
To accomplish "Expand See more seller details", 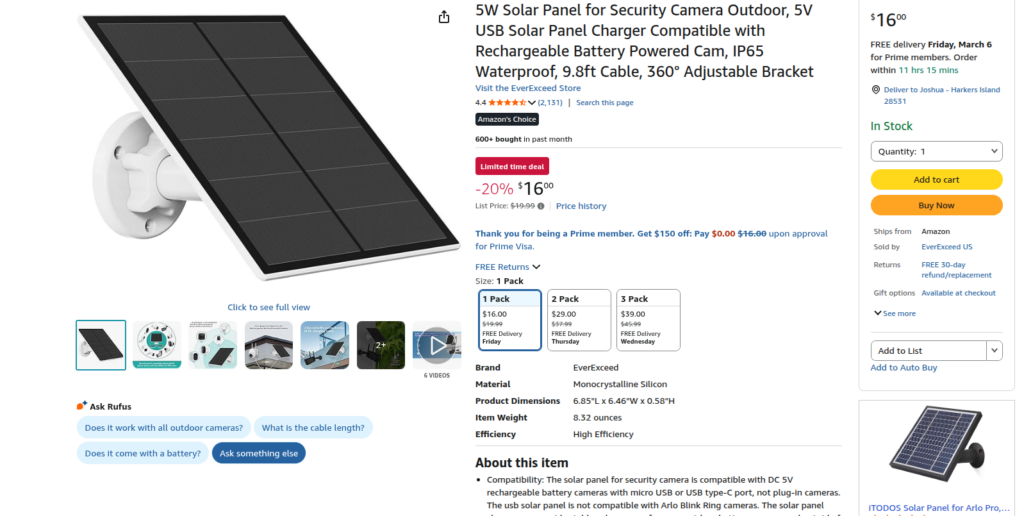I will pos(895,313).
